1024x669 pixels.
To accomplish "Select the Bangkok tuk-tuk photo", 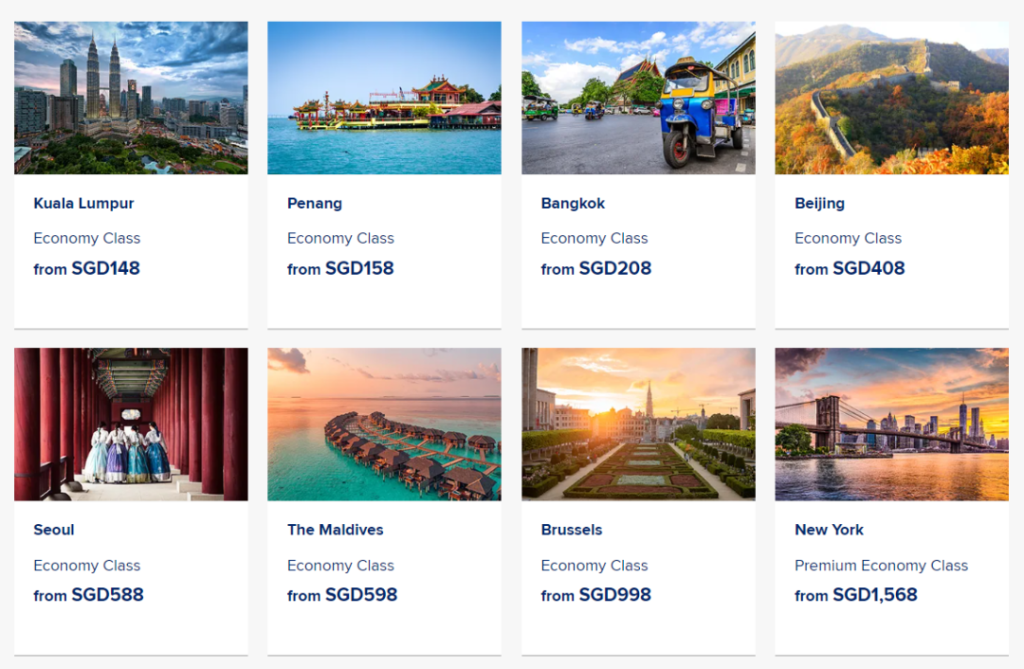I will tap(638, 98).
